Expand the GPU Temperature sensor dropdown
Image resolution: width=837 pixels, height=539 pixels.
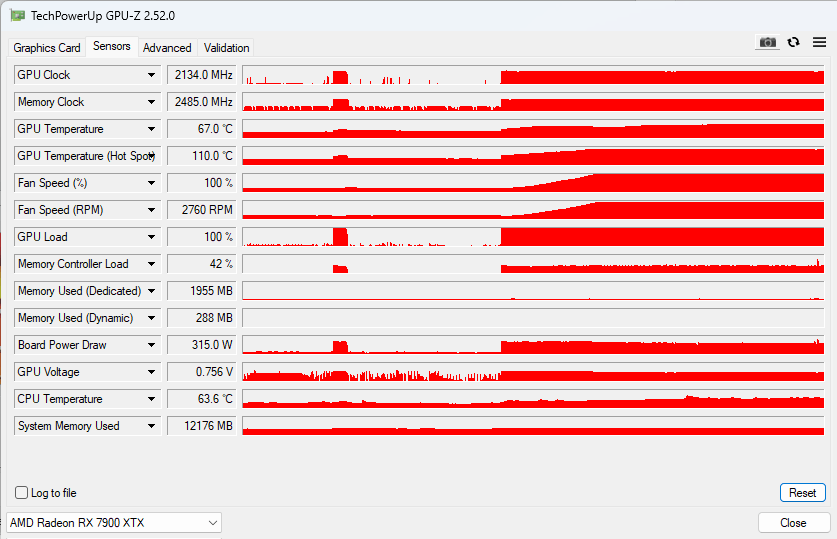[x=152, y=129]
